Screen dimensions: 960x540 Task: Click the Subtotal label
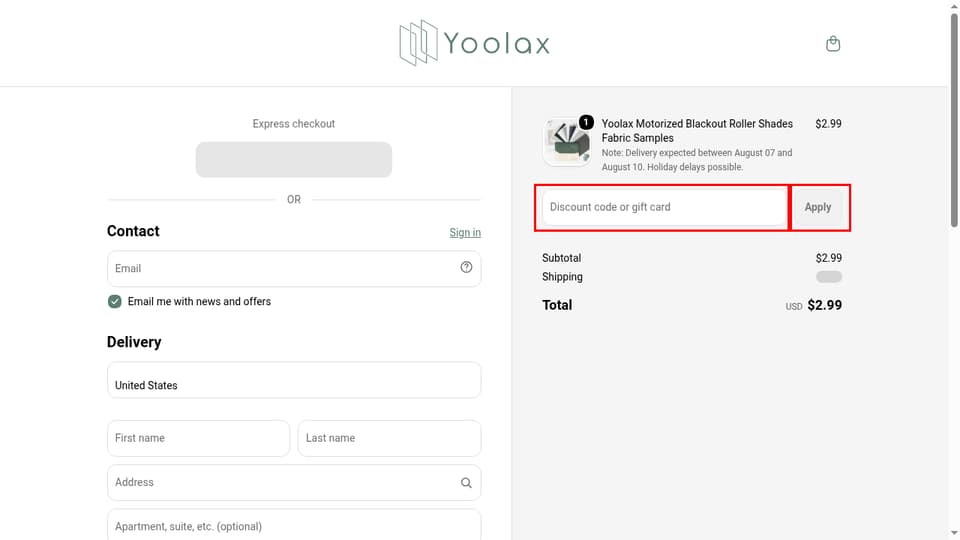click(x=561, y=258)
